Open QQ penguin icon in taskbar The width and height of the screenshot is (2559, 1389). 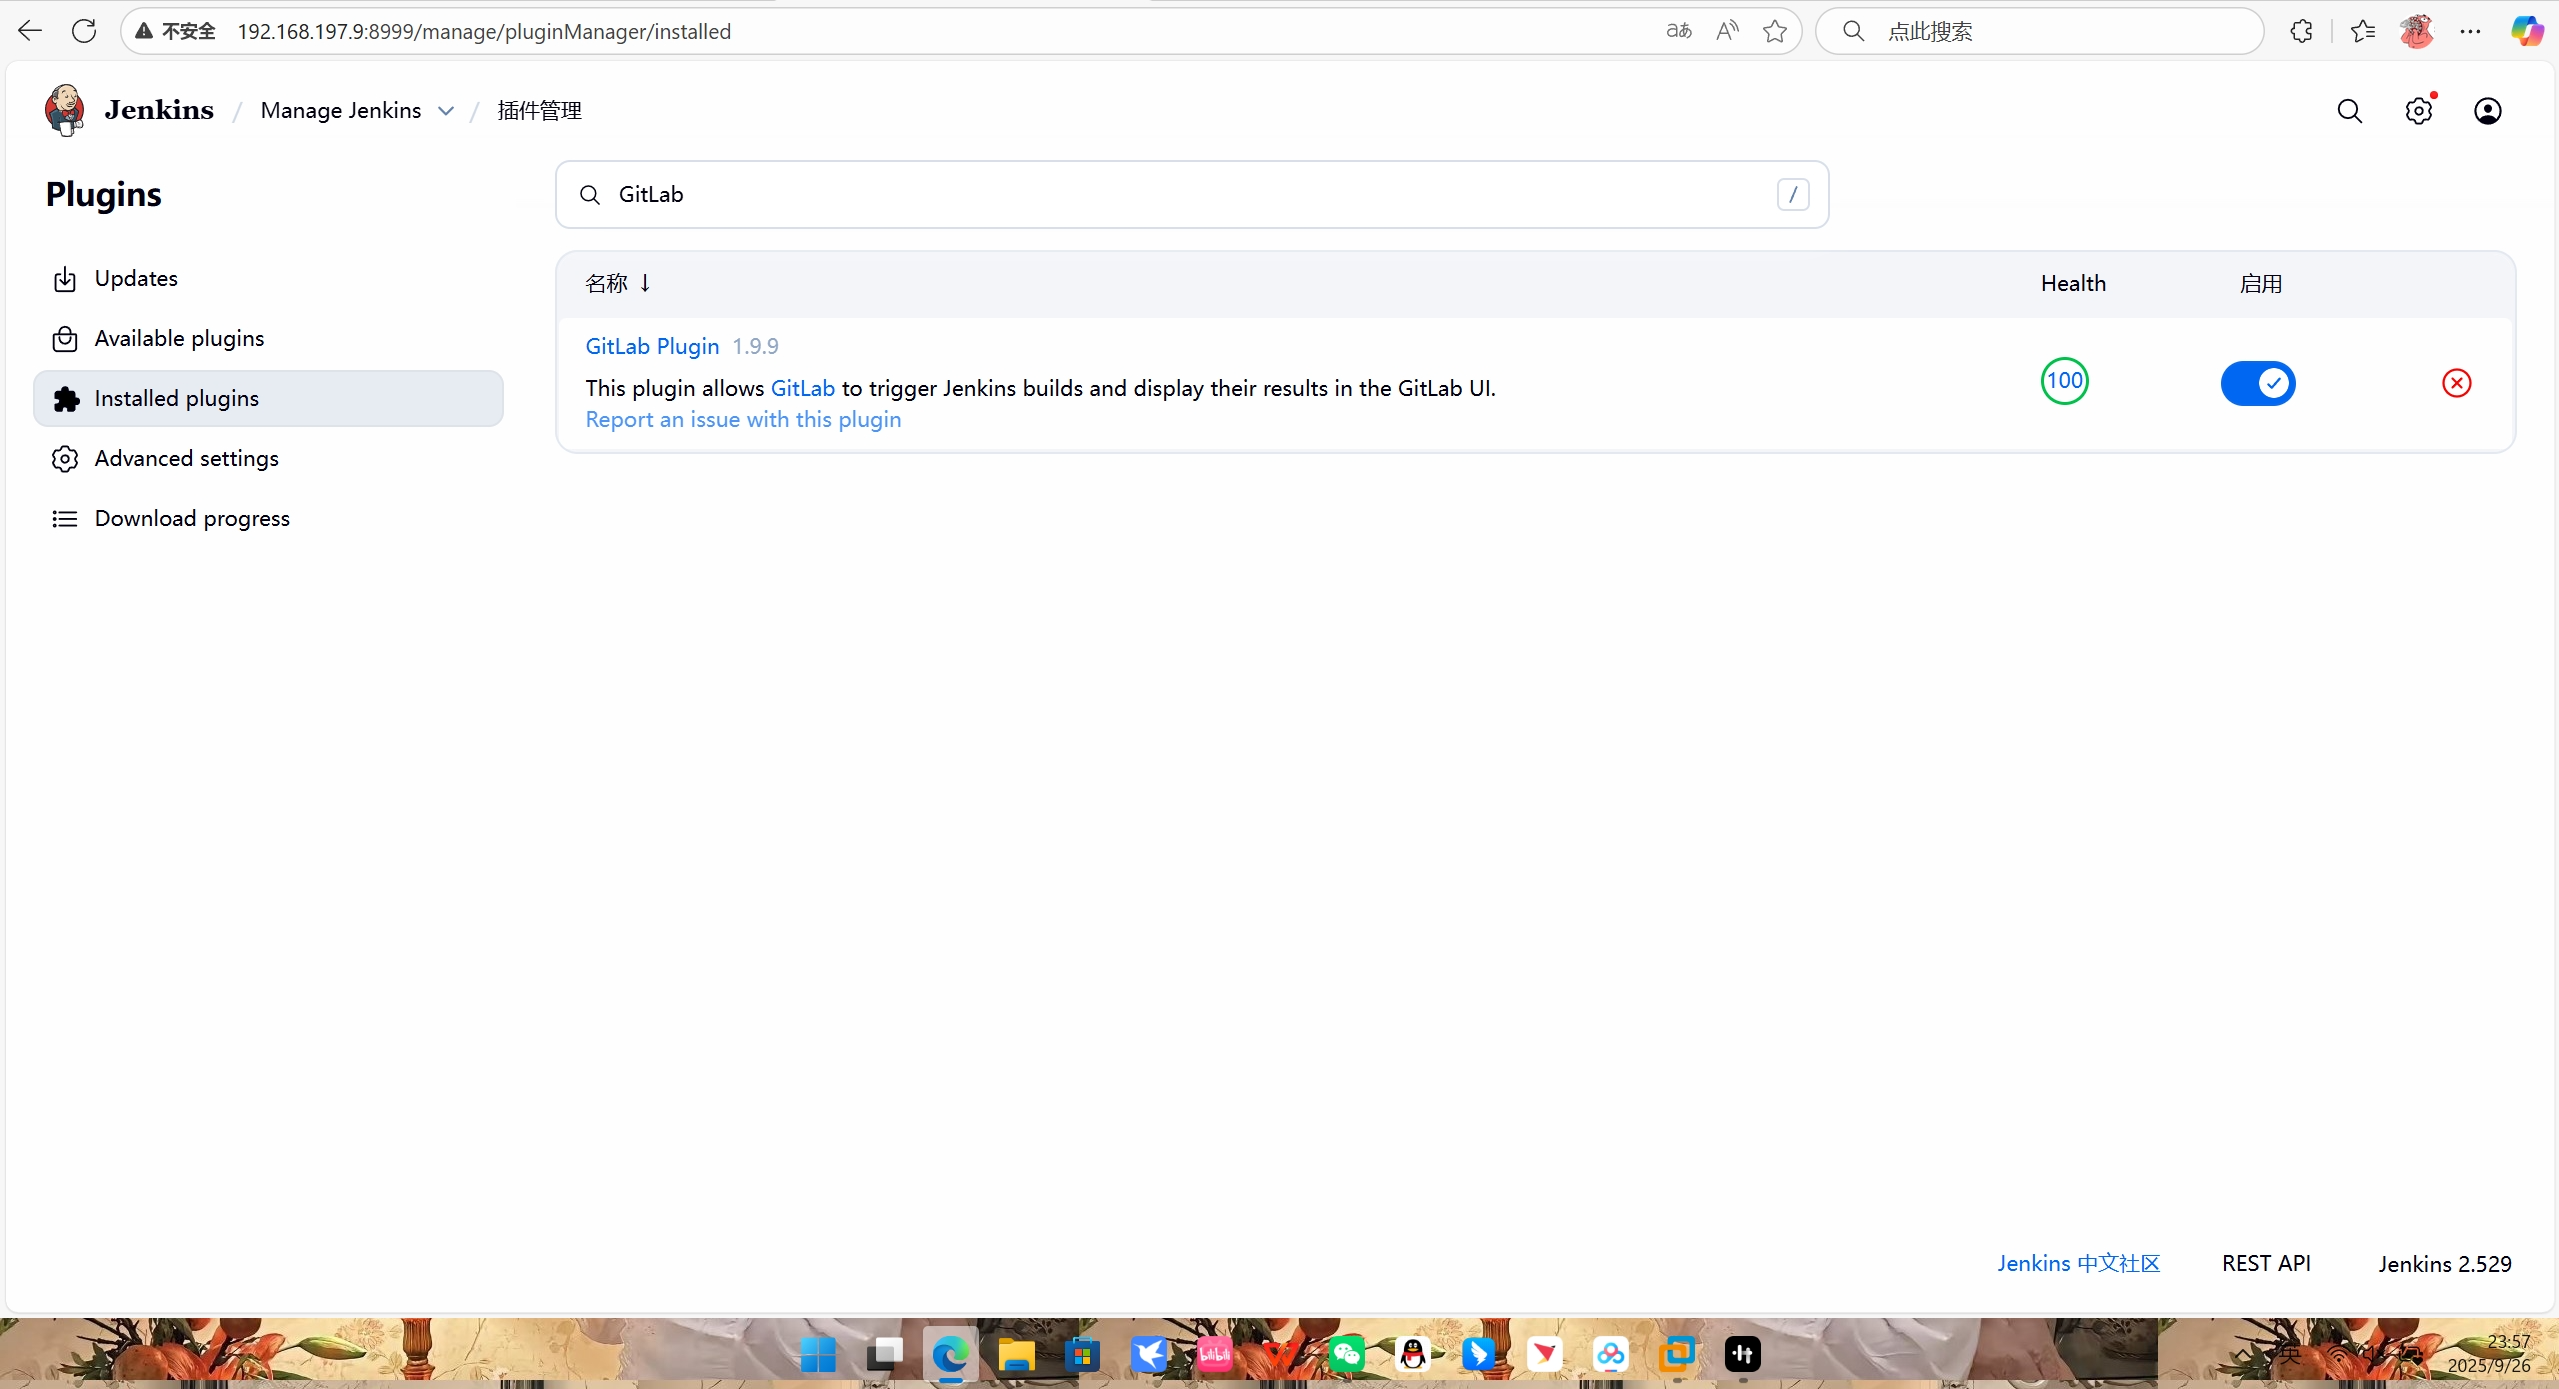(1412, 1355)
